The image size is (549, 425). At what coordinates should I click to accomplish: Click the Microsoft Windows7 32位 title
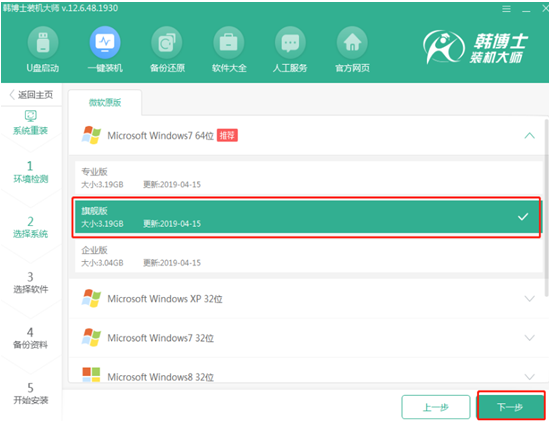click(160, 338)
